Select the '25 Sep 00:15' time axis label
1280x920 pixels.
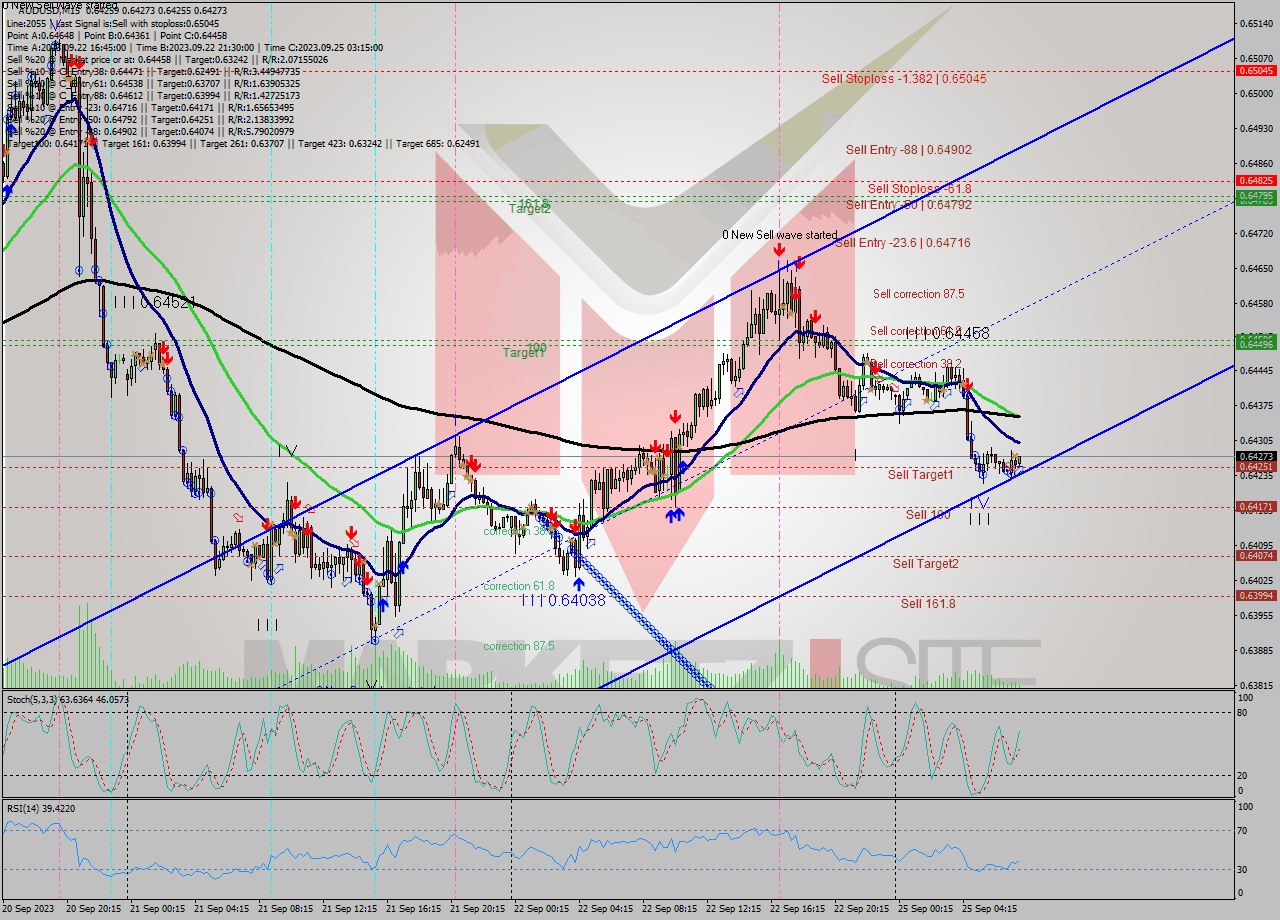(925, 909)
